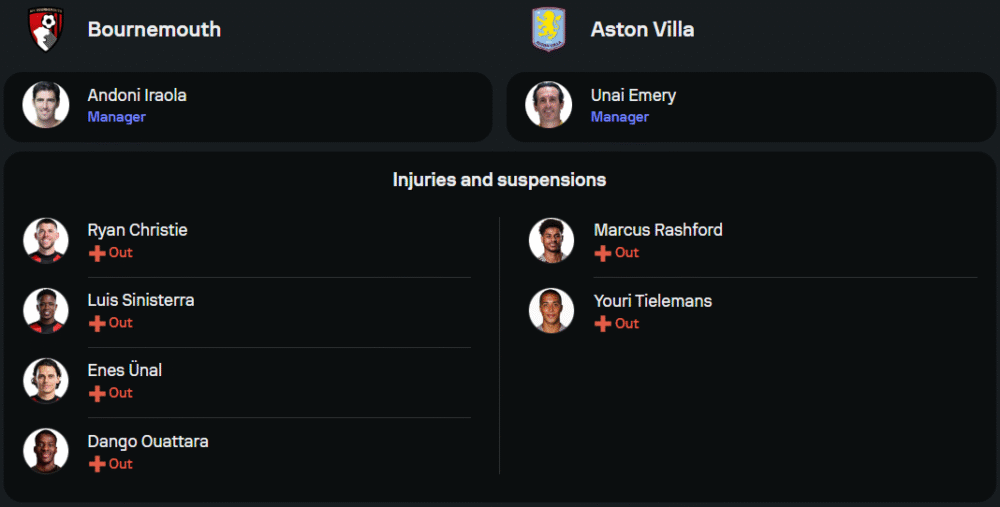Click the injury cross icon under Dango Ouattara
This screenshot has width=1000, height=507.
97,464
